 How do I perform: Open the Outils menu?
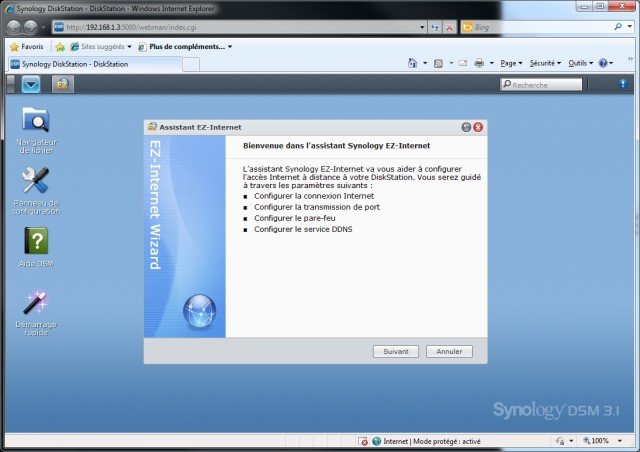(x=580, y=63)
